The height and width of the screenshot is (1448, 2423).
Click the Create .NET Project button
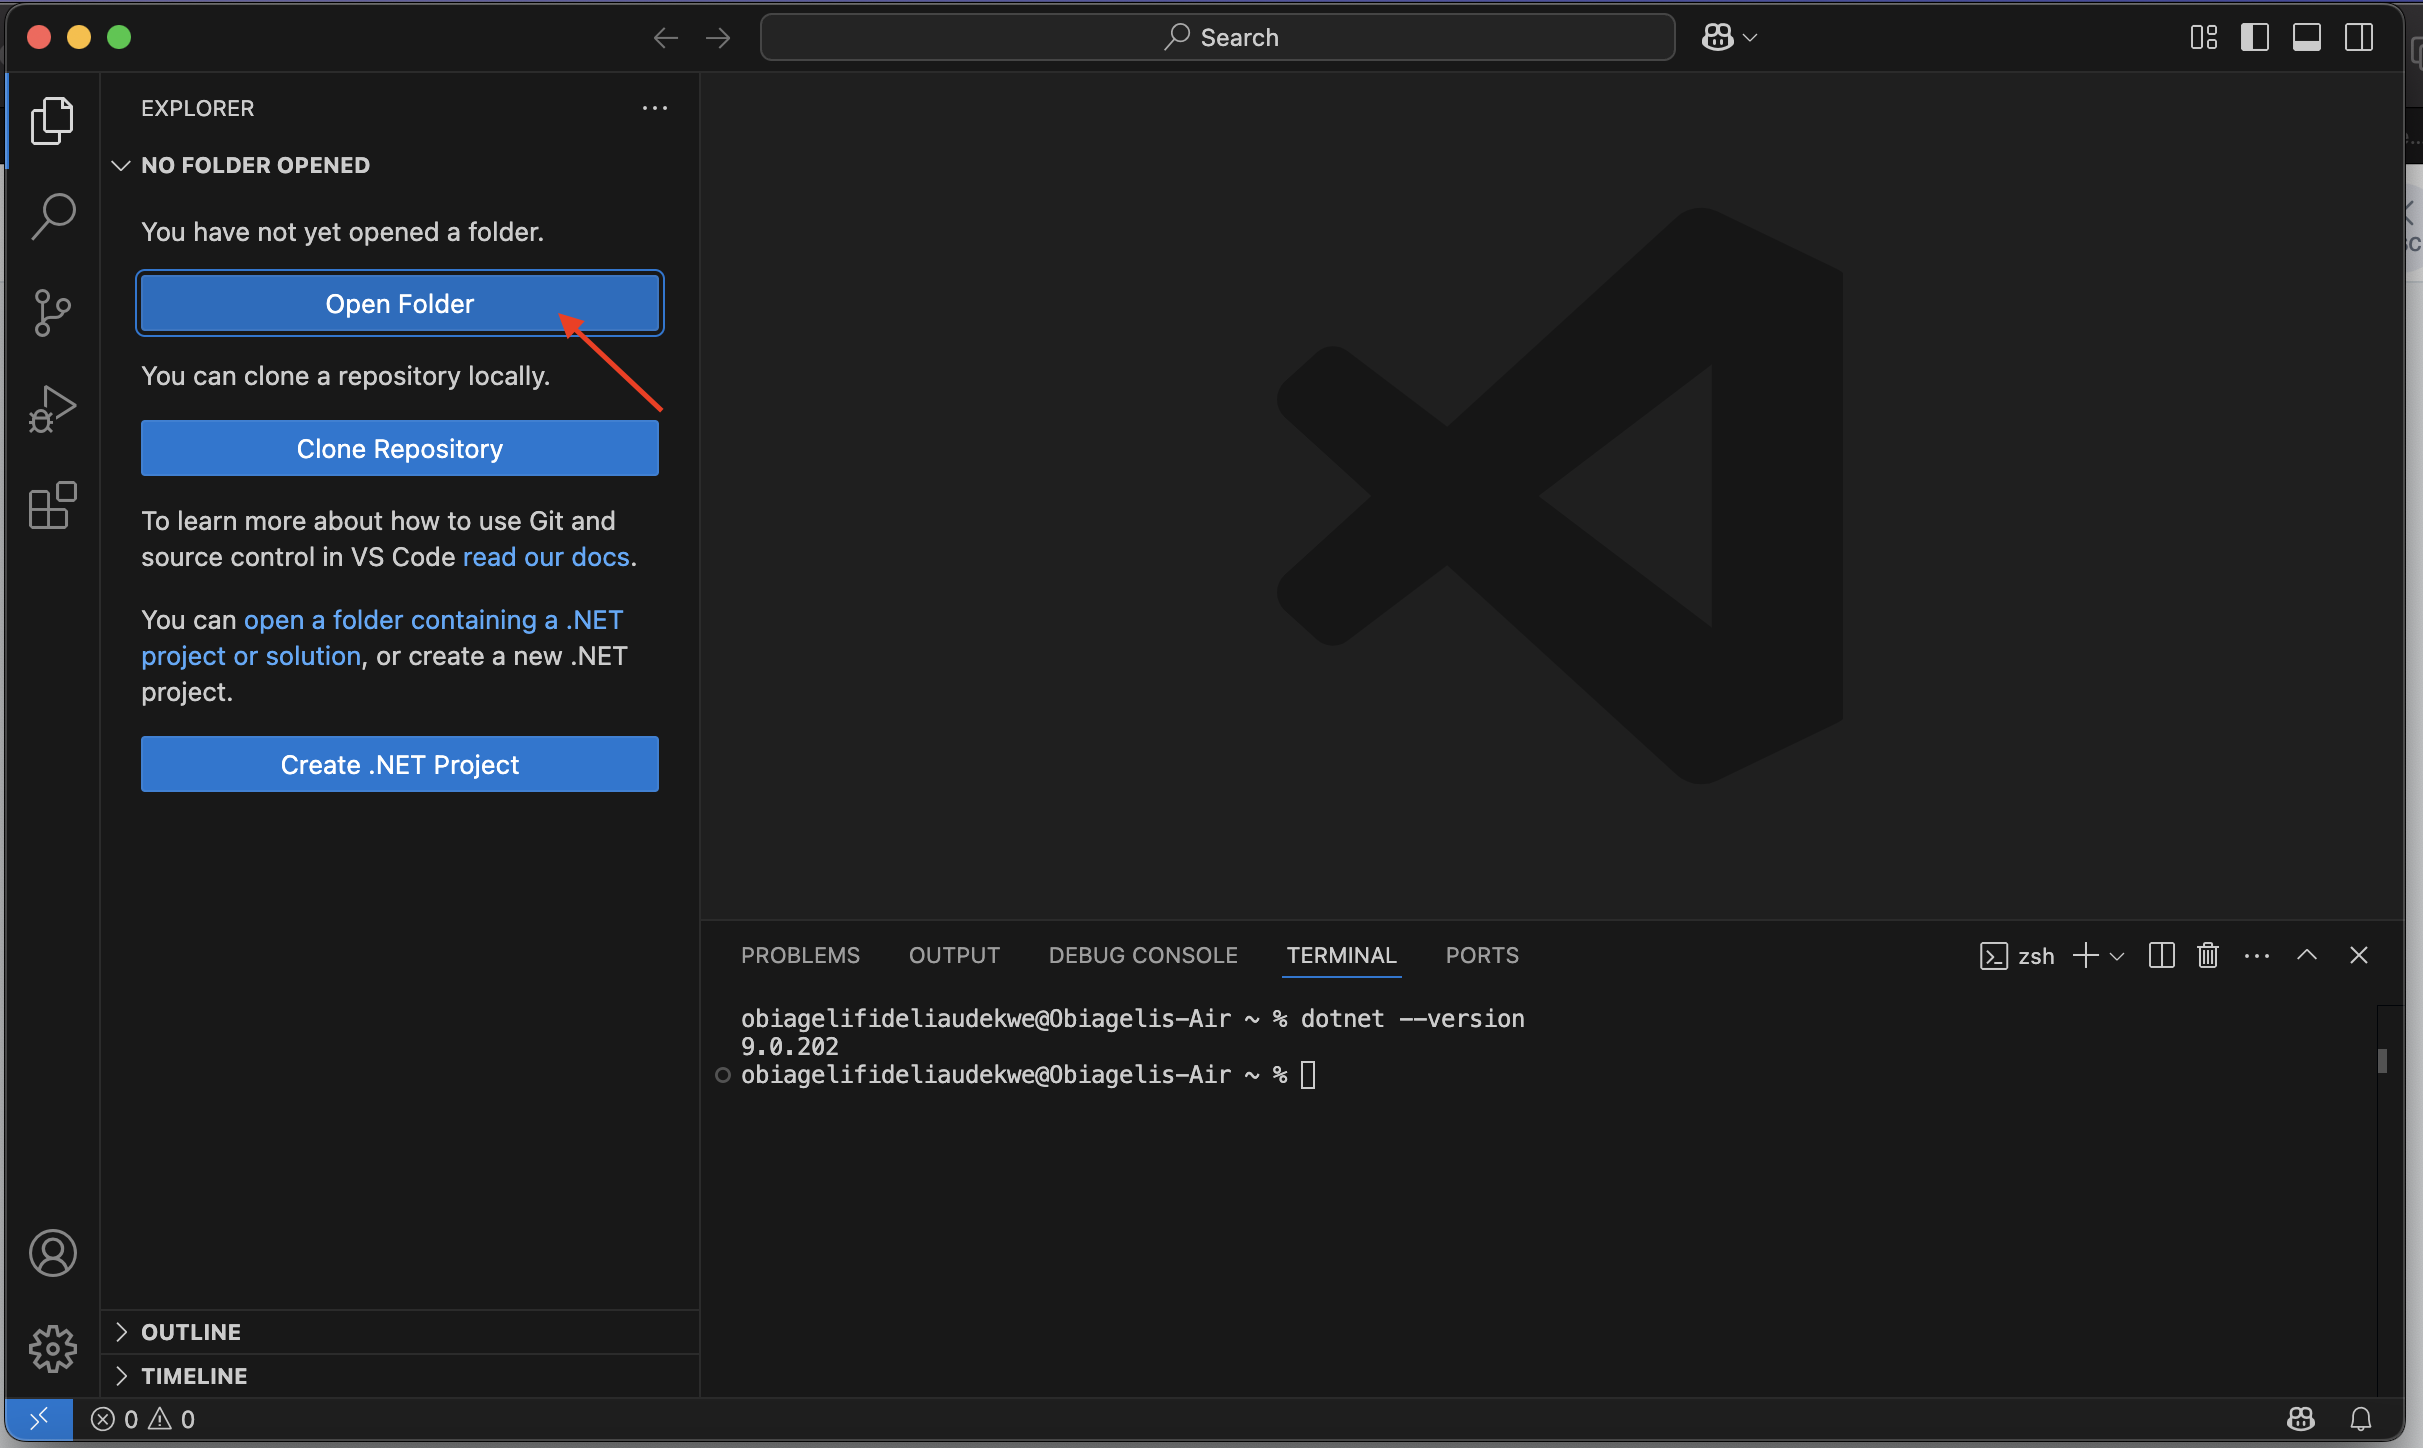pyautogui.click(x=400, y=764)
